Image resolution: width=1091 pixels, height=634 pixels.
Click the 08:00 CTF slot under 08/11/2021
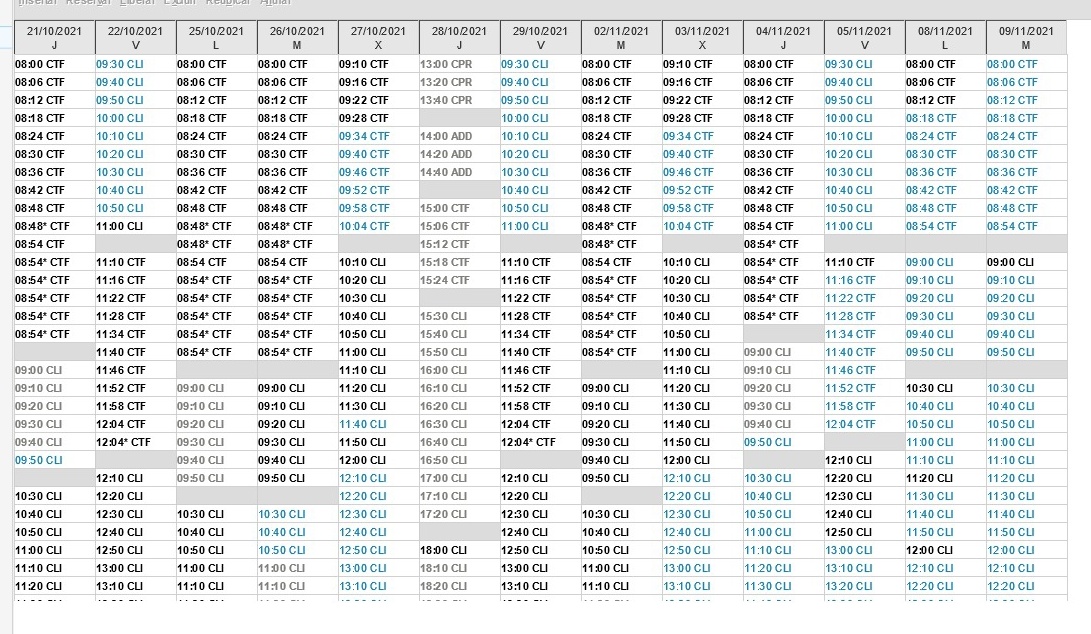[x=946, y=64]
